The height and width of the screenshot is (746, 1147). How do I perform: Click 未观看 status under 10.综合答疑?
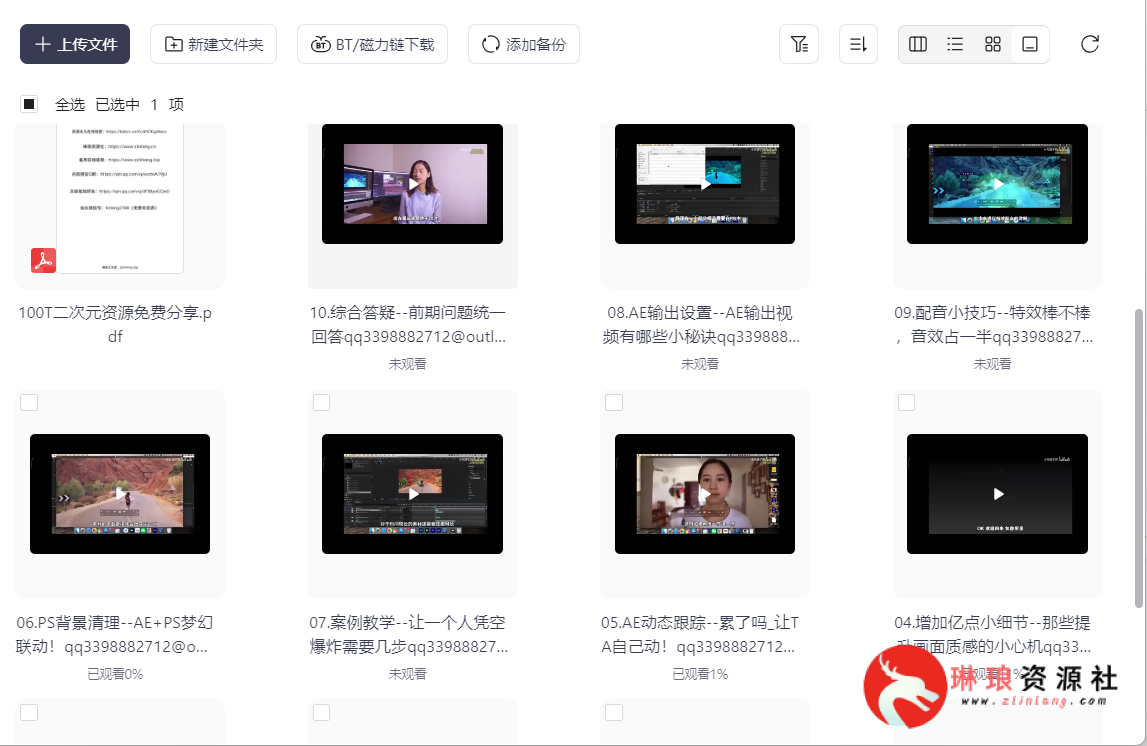coord(407,363)
